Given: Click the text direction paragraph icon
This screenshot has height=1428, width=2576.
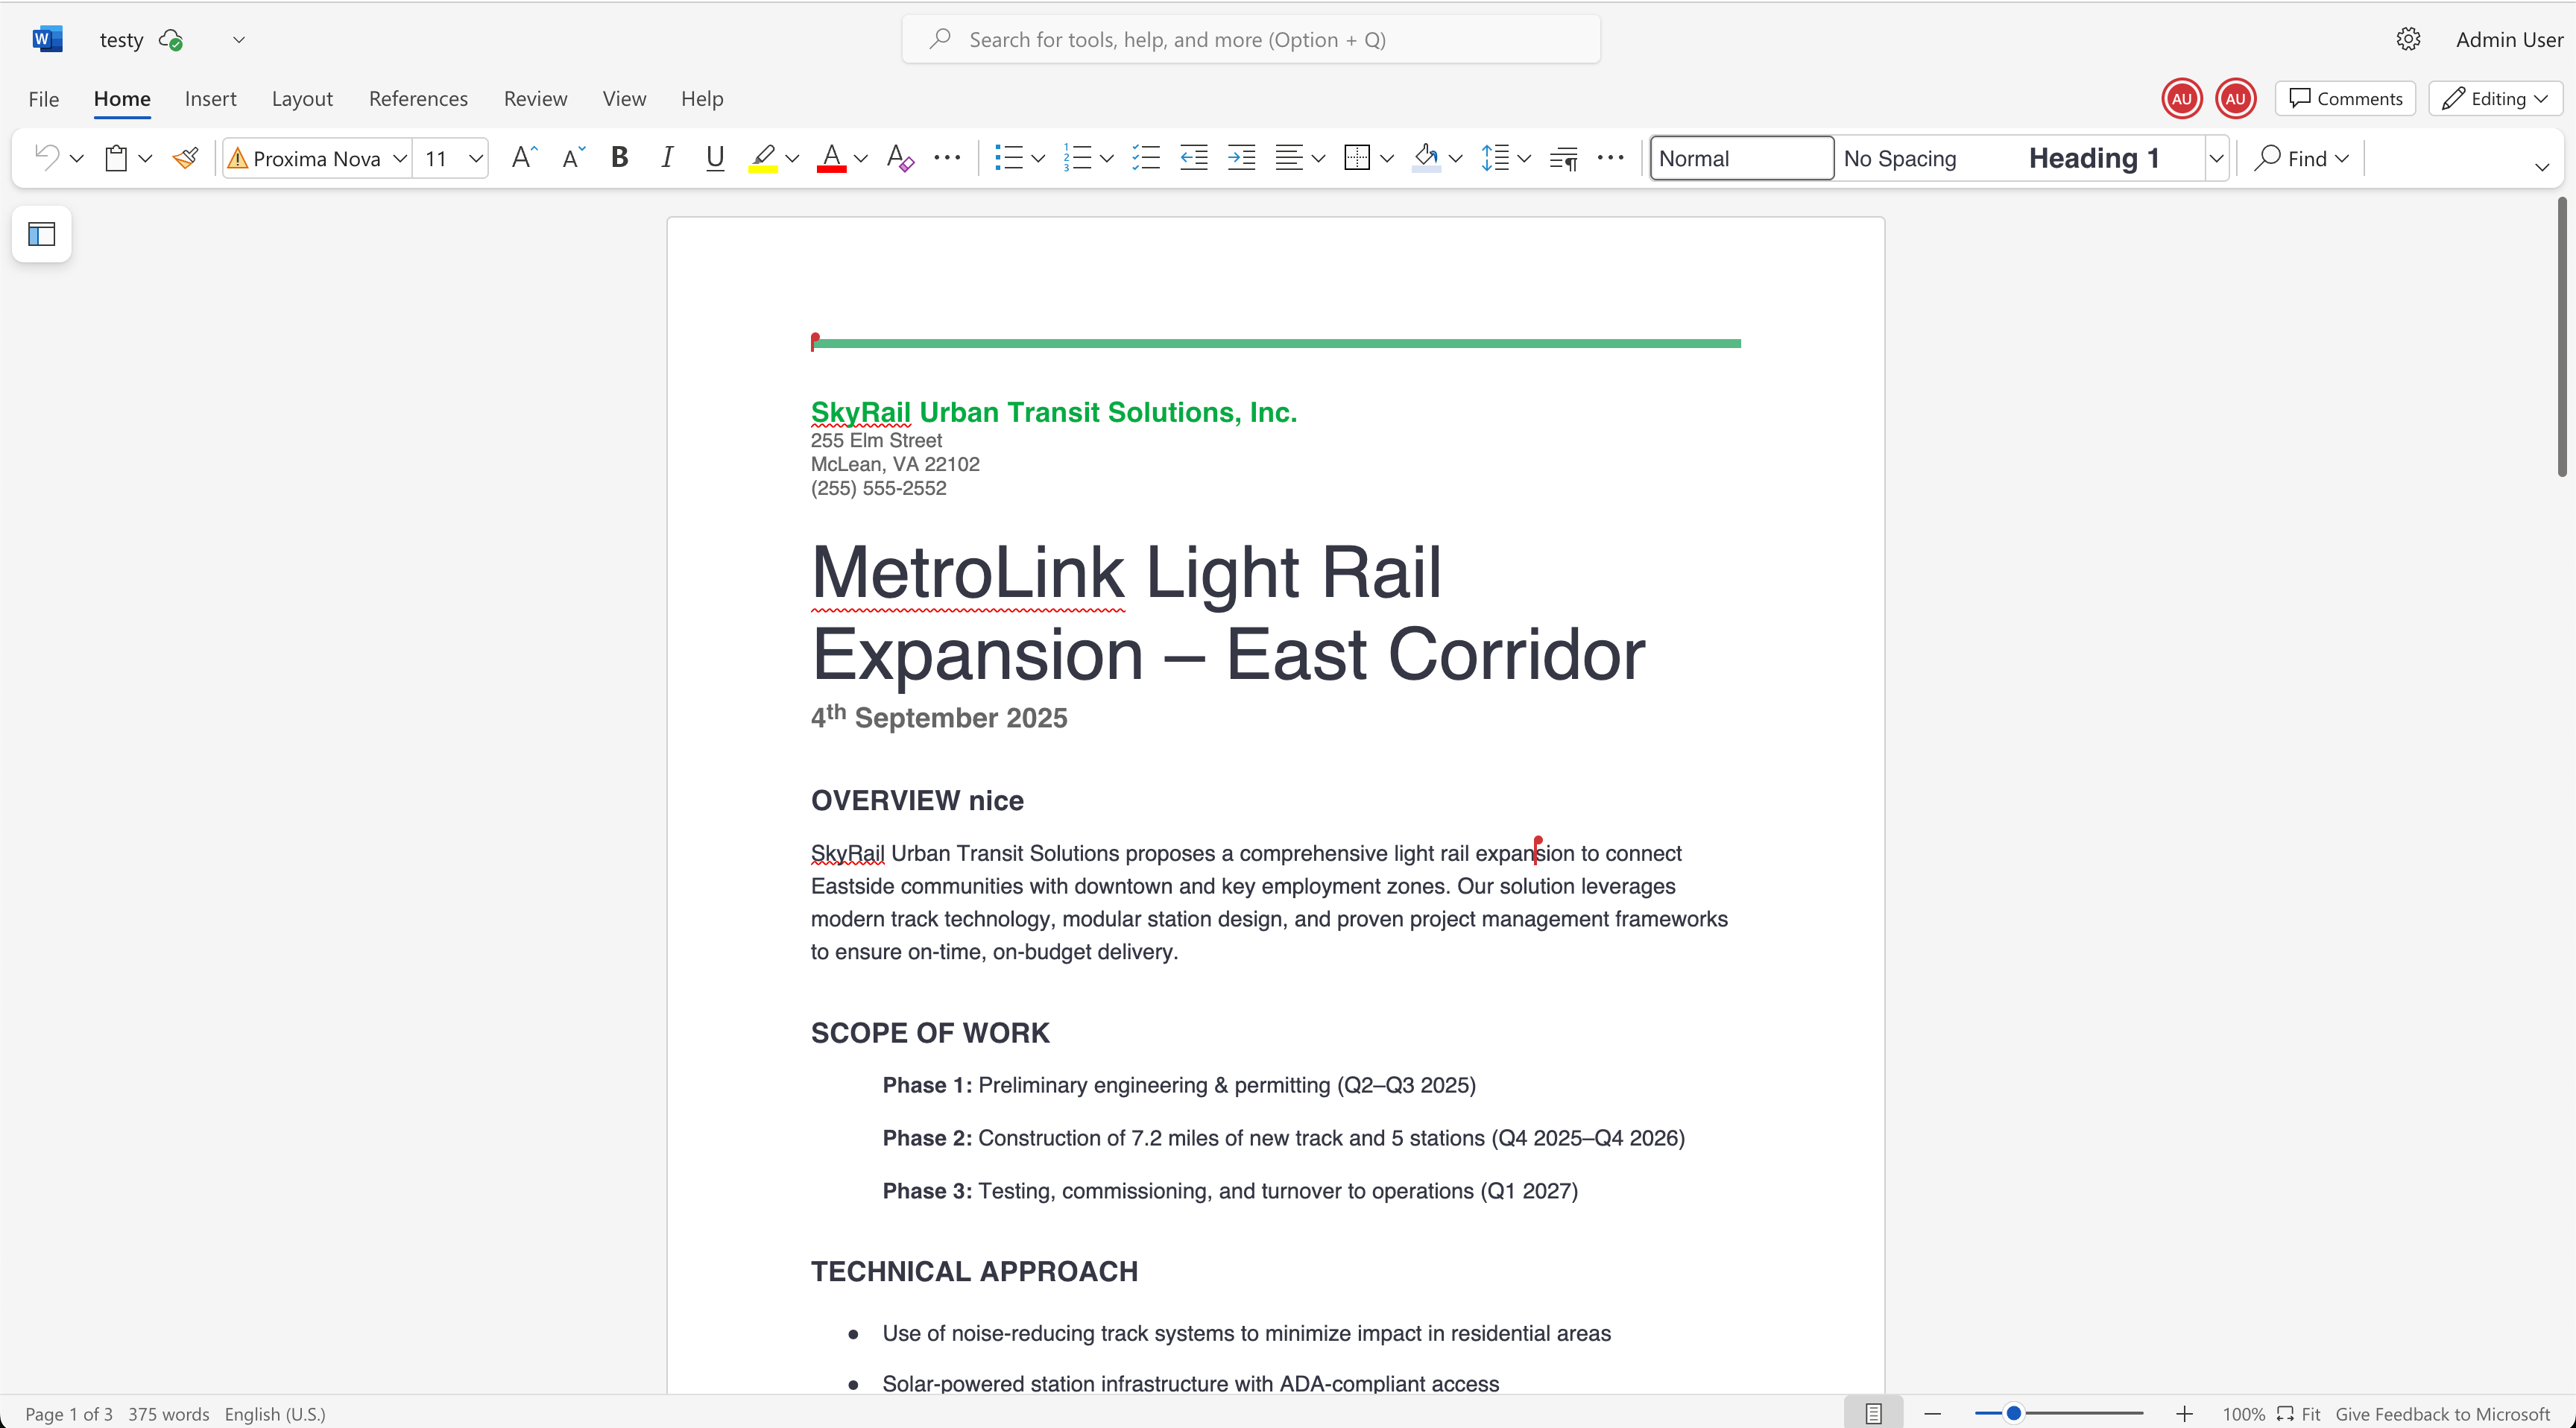Looking at the screenshot, I should pyautogui.click(x=1563, y=158).
